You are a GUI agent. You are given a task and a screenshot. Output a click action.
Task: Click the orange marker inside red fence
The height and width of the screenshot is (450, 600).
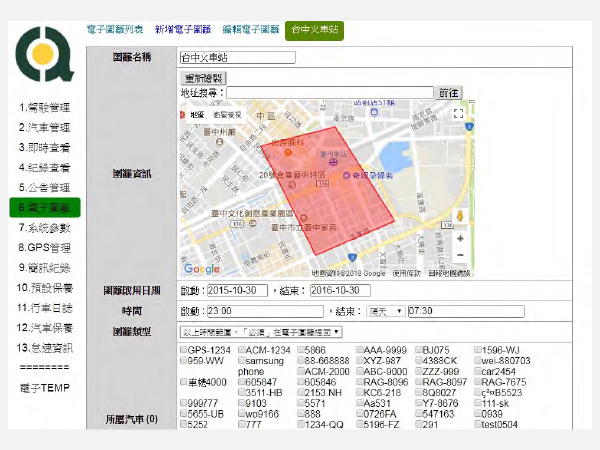point(288,153)
